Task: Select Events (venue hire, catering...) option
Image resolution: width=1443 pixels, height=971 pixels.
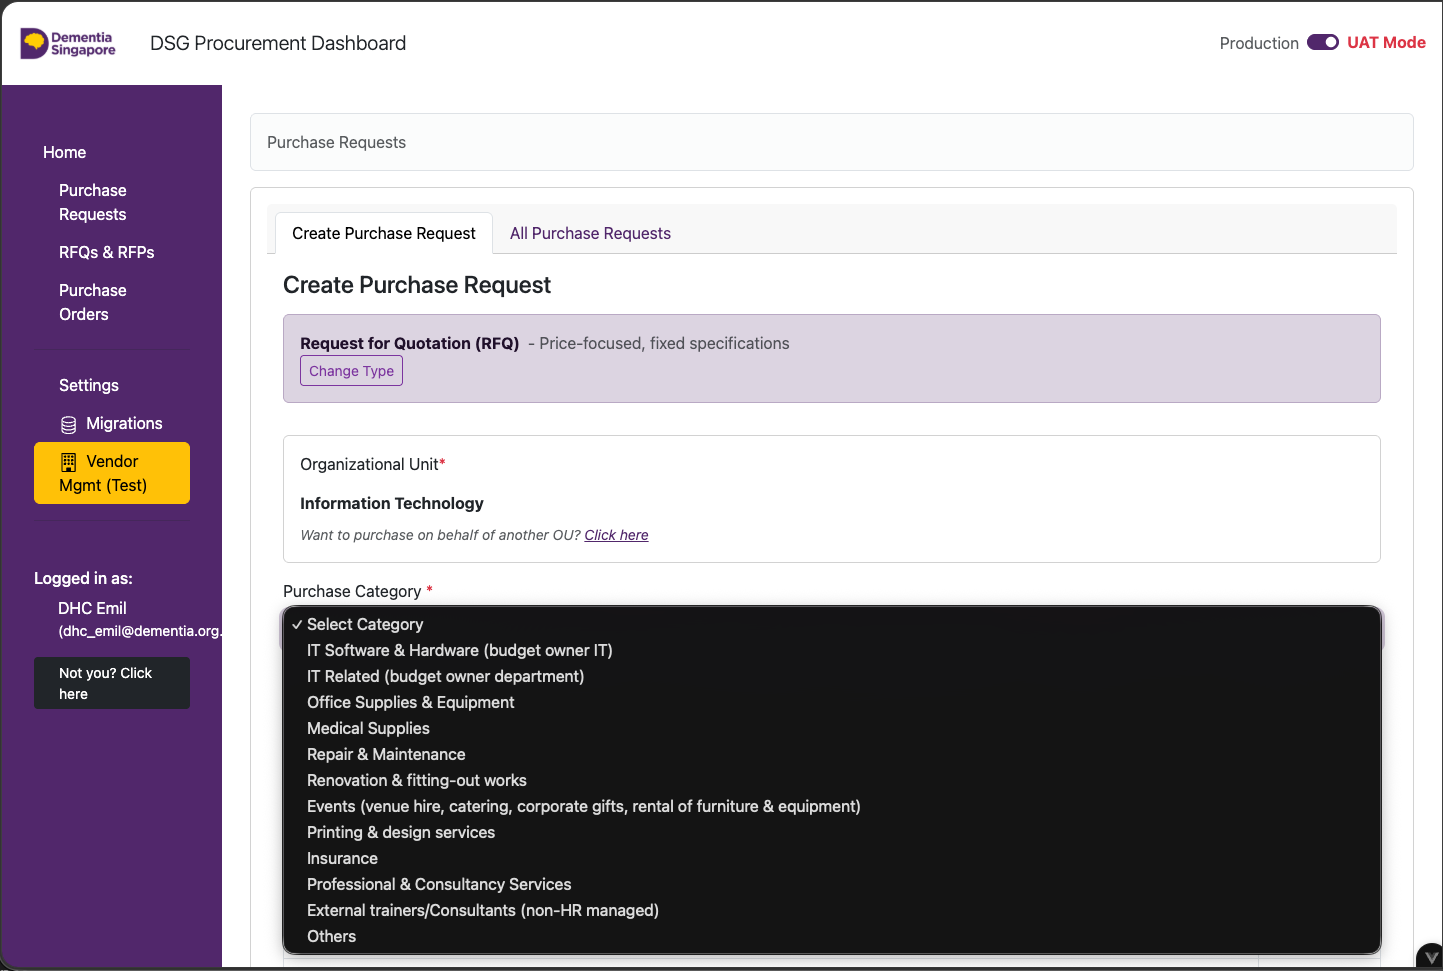Action: (832, 806)
